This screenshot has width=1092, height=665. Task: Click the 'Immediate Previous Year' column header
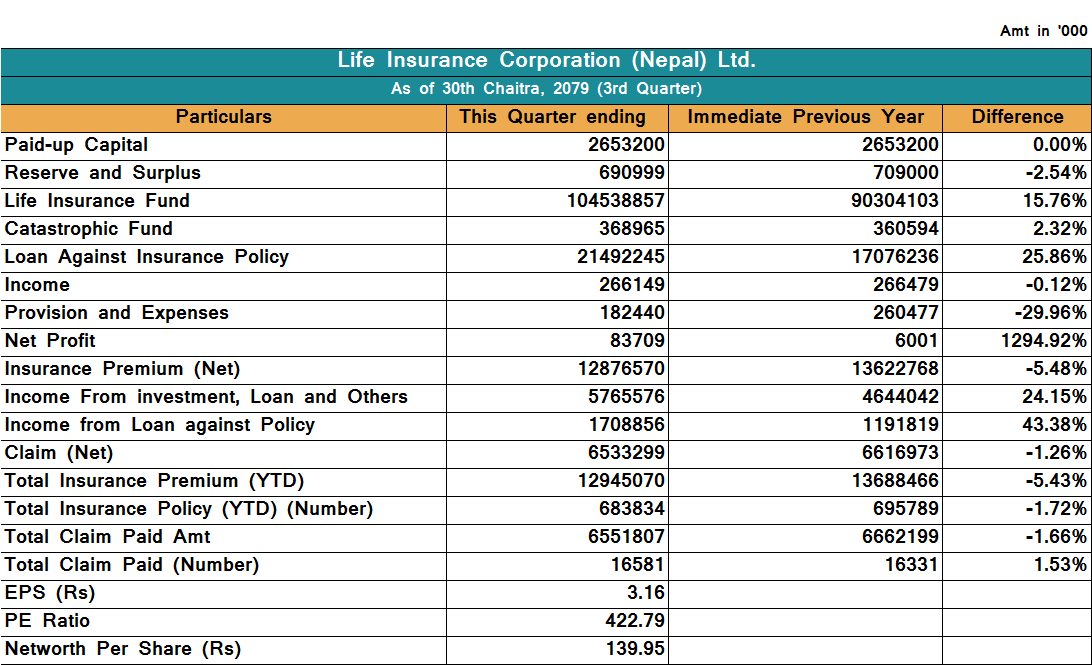point(806,117)
